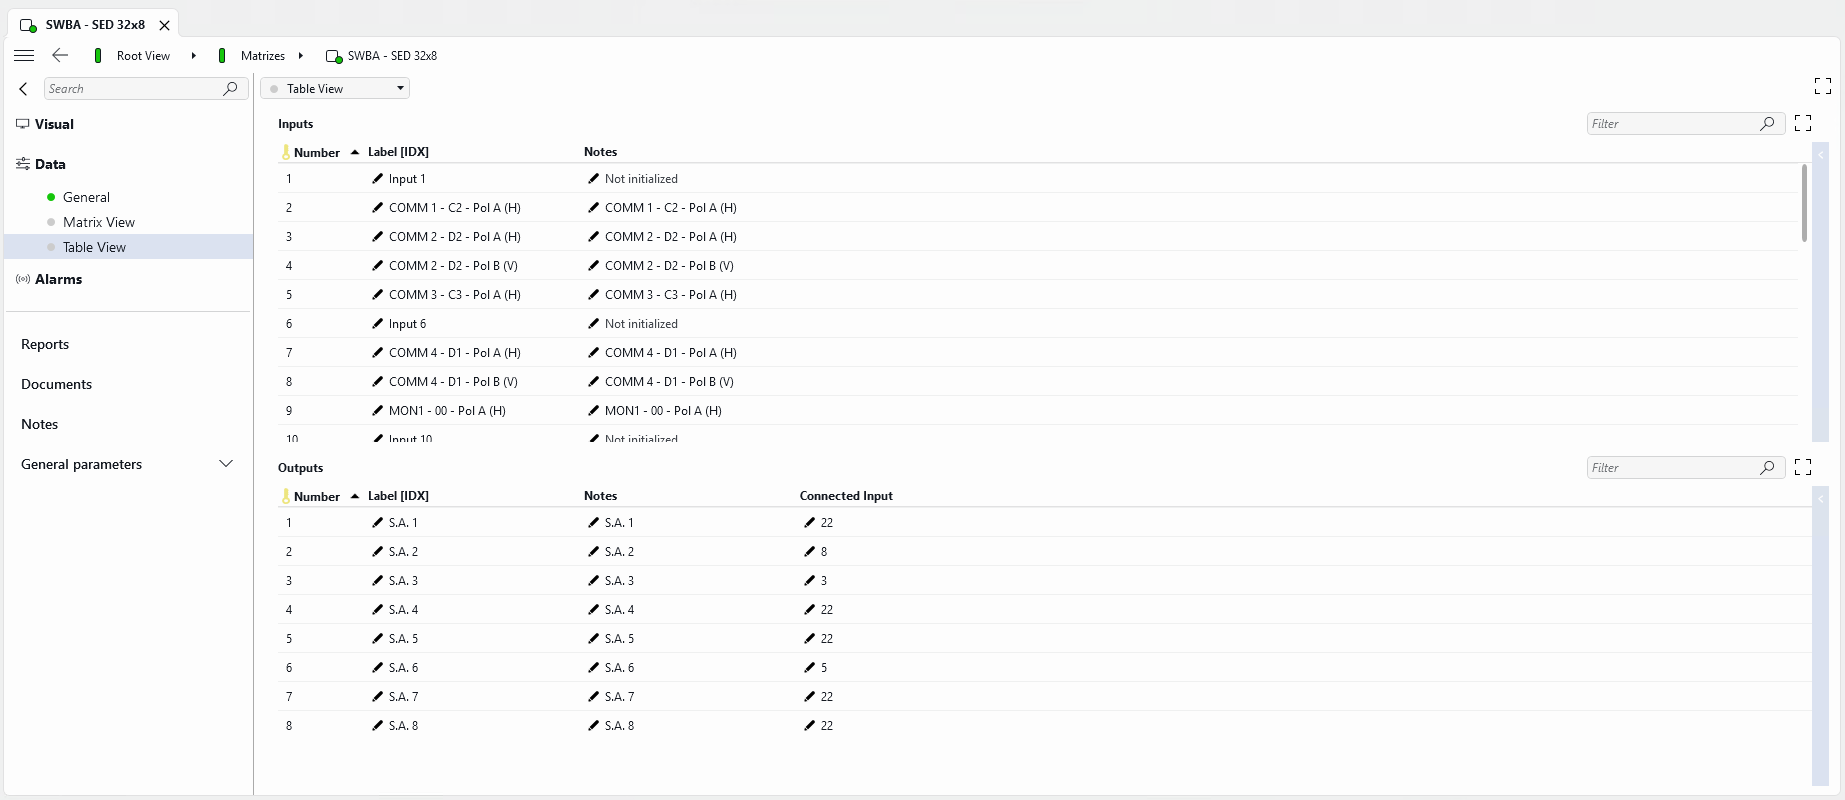This screenshot has height=800, width=1845.
Task: Click connected input value for S.A. 5
Action: [827, 639]
